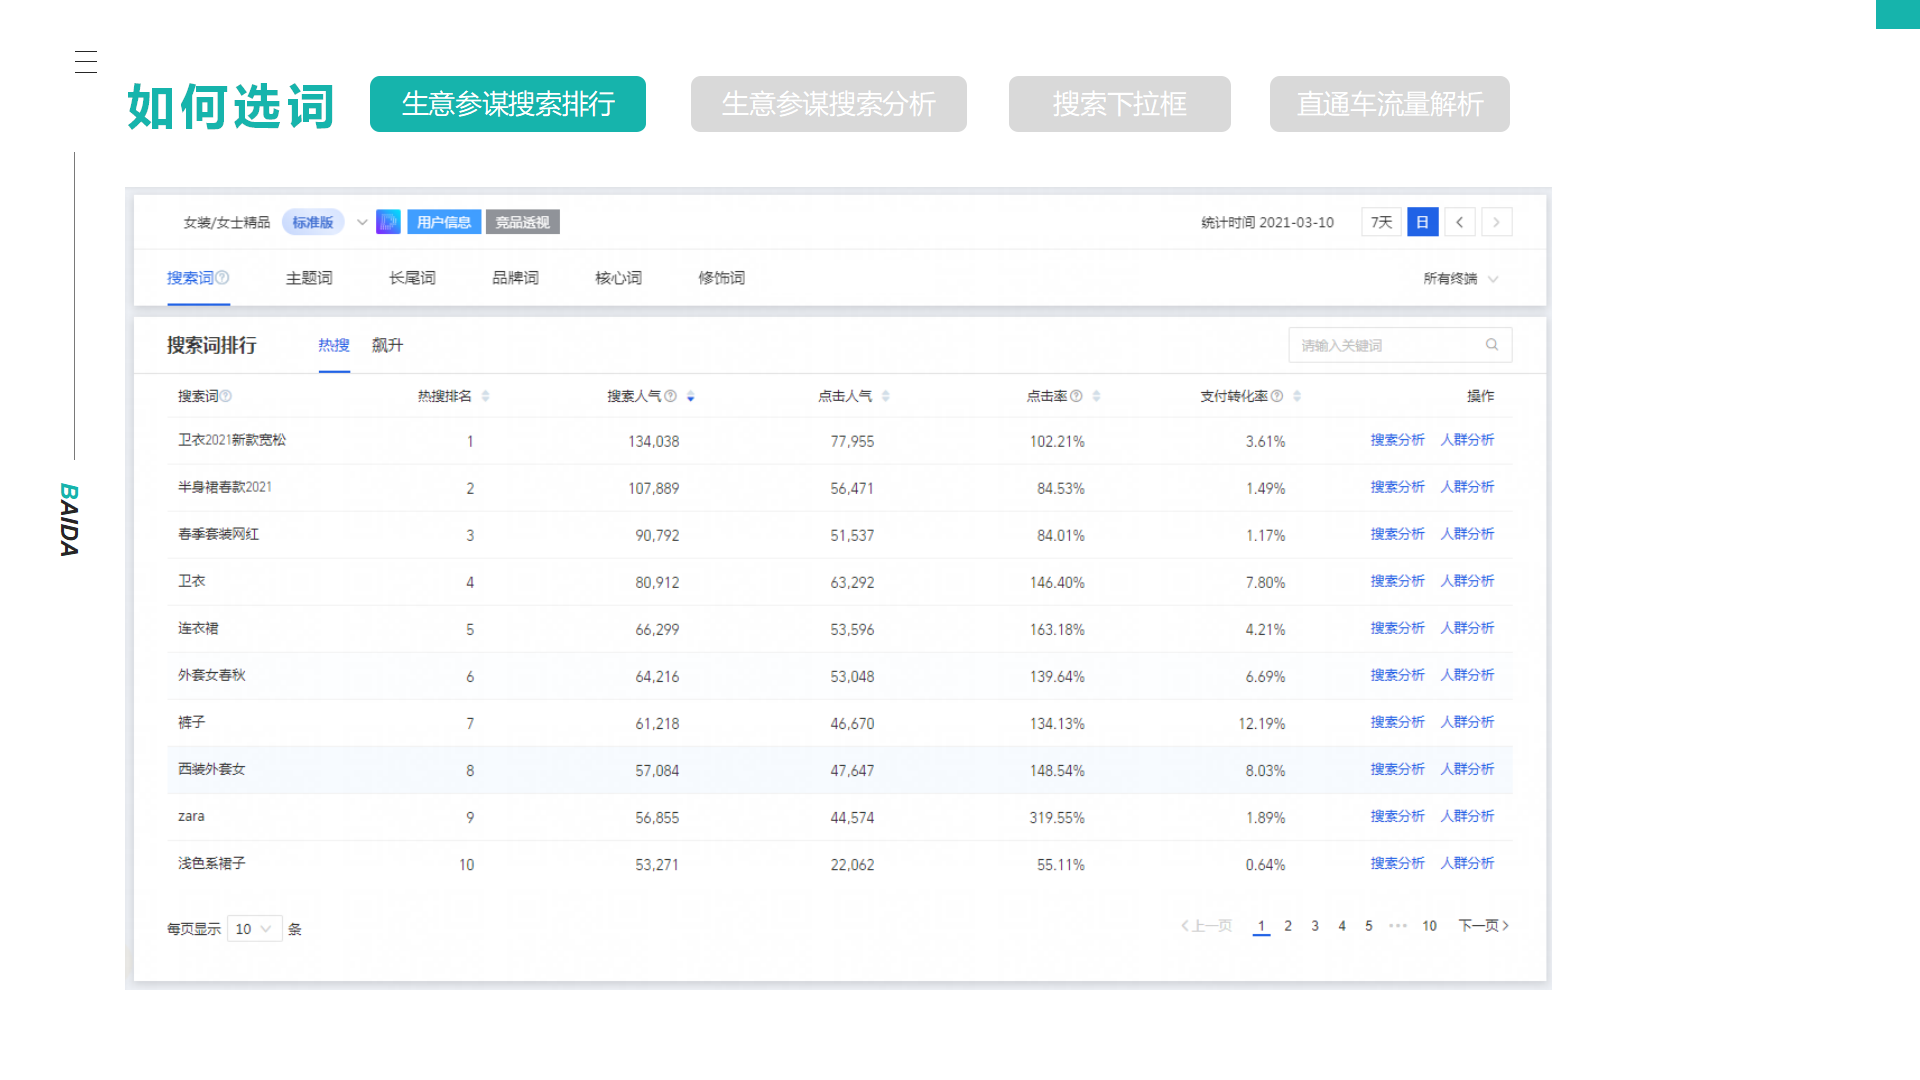Switch ranking list to 飙升 mode

(386, 345)
